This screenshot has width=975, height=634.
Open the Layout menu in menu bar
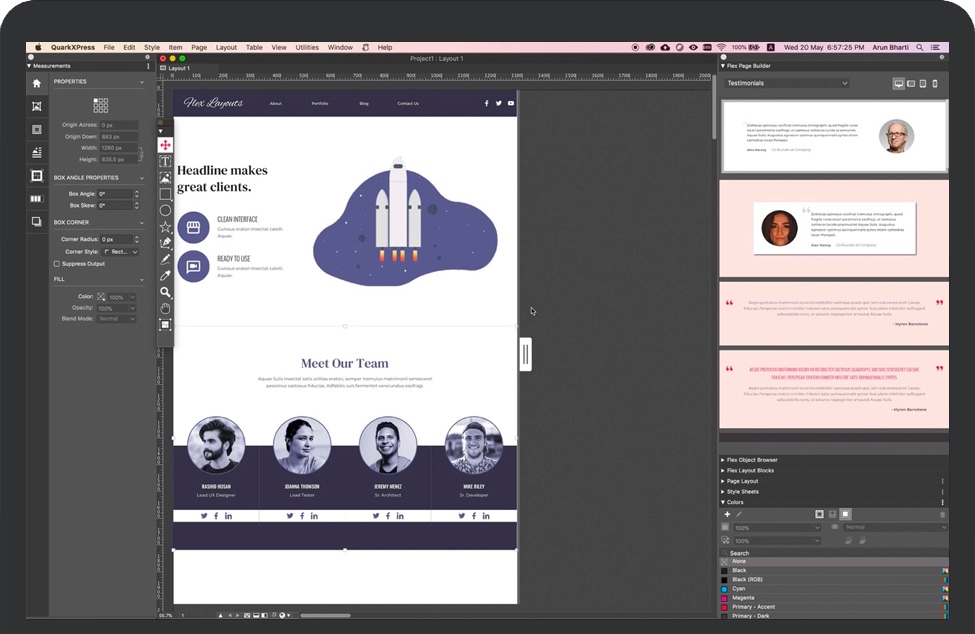[227, 47]
